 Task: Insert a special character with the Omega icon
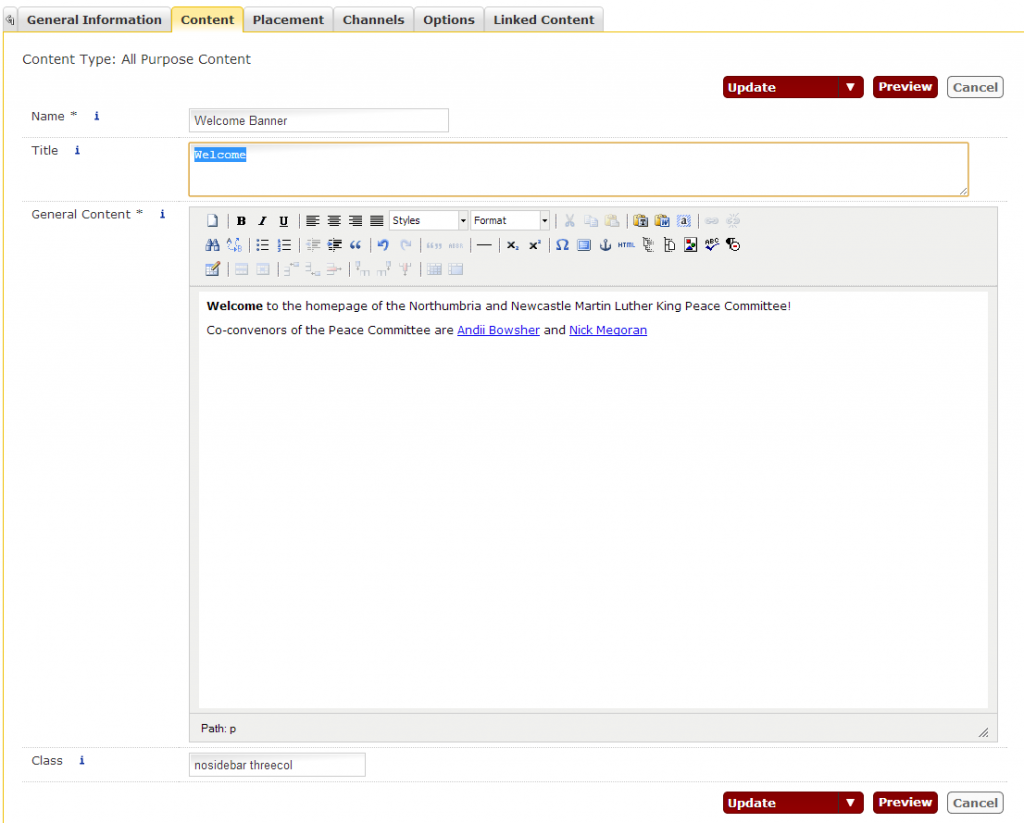(561, 245)
